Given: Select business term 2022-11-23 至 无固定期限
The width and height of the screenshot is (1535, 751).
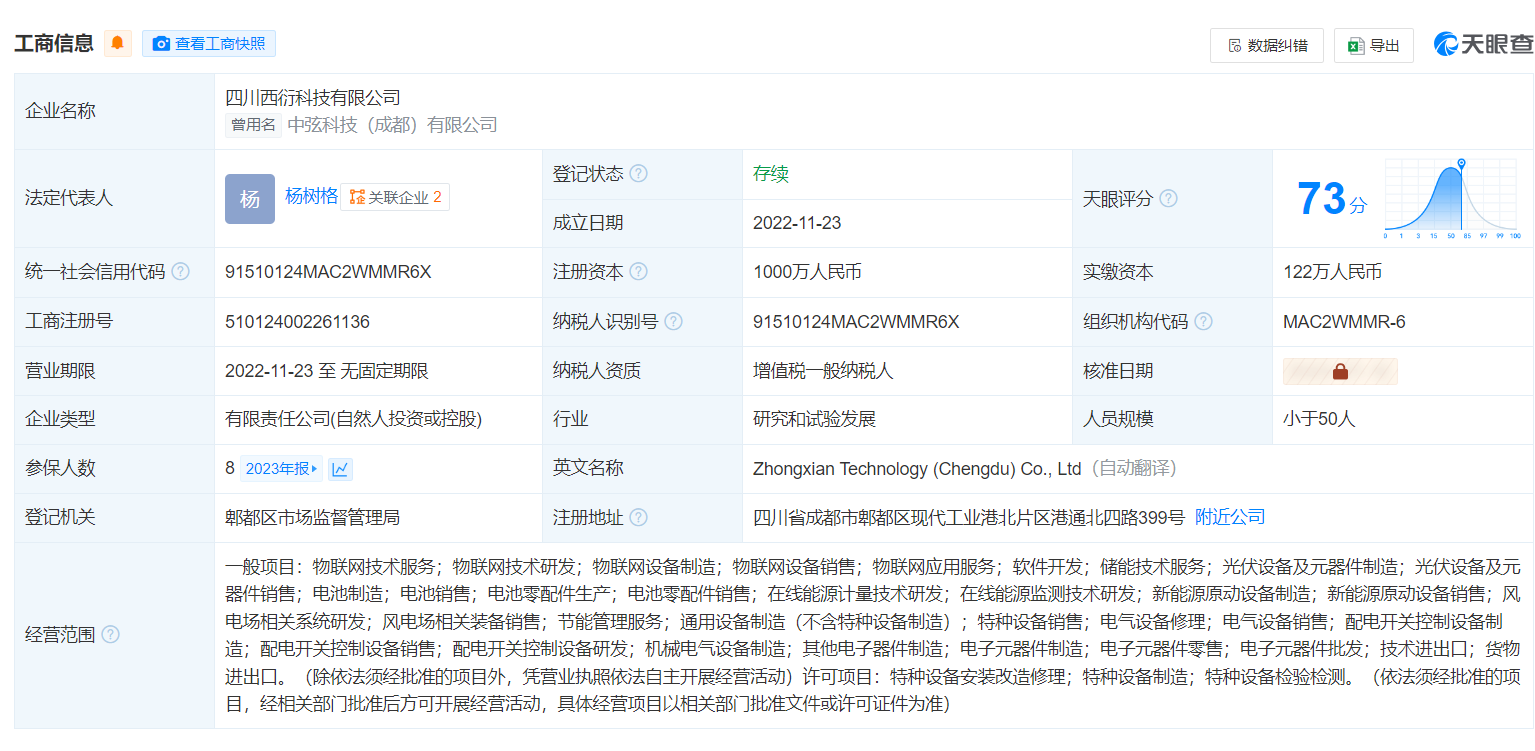Looking at the screenshot, I should coord(327,371).
